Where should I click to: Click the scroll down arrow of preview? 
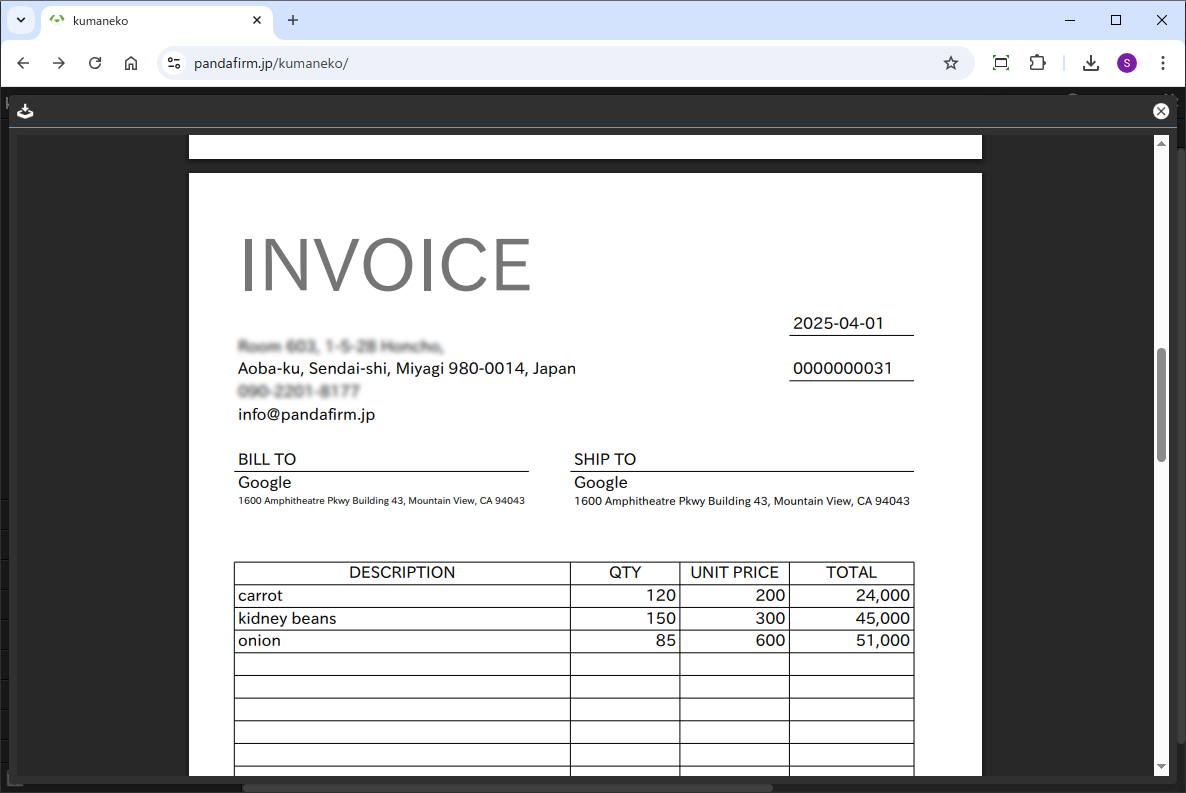coord(1161,766)
